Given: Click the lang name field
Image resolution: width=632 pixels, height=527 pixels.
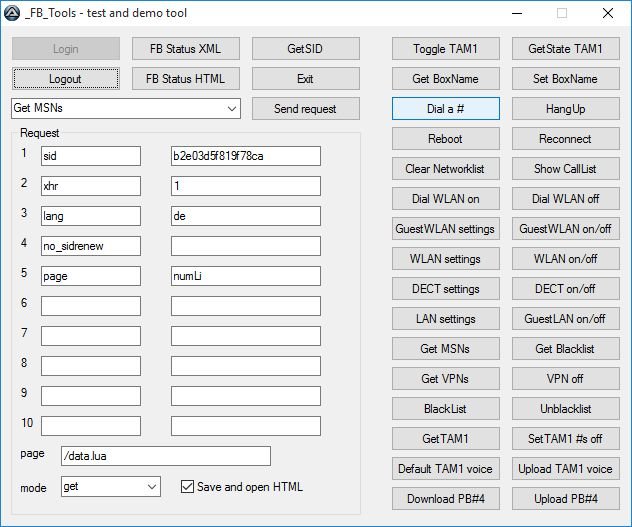Looking at the screenshot, I should point(91,216).
